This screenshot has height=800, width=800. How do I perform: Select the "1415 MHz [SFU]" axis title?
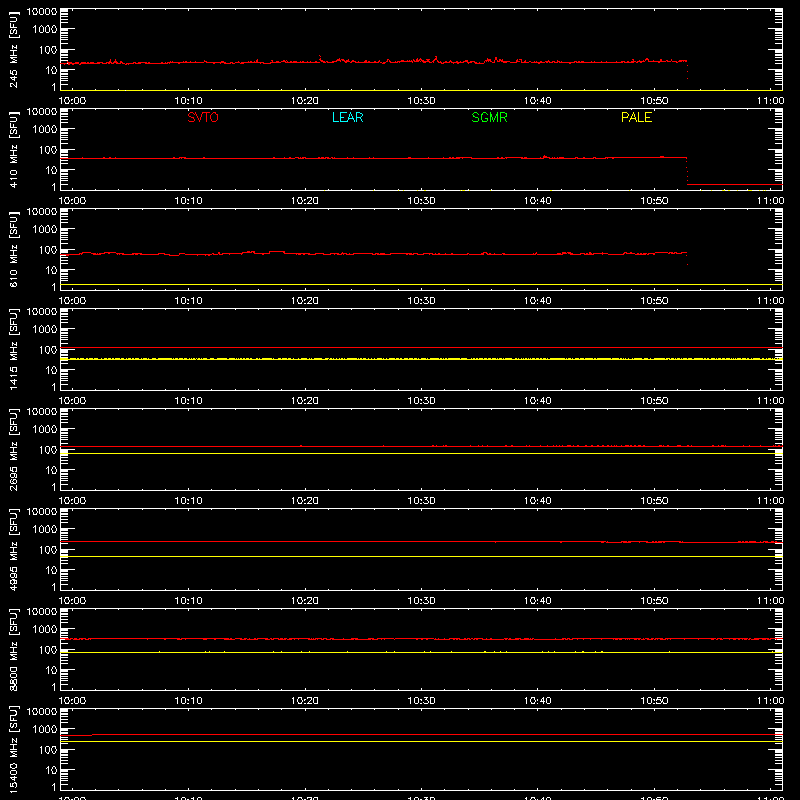pos(13,349)
